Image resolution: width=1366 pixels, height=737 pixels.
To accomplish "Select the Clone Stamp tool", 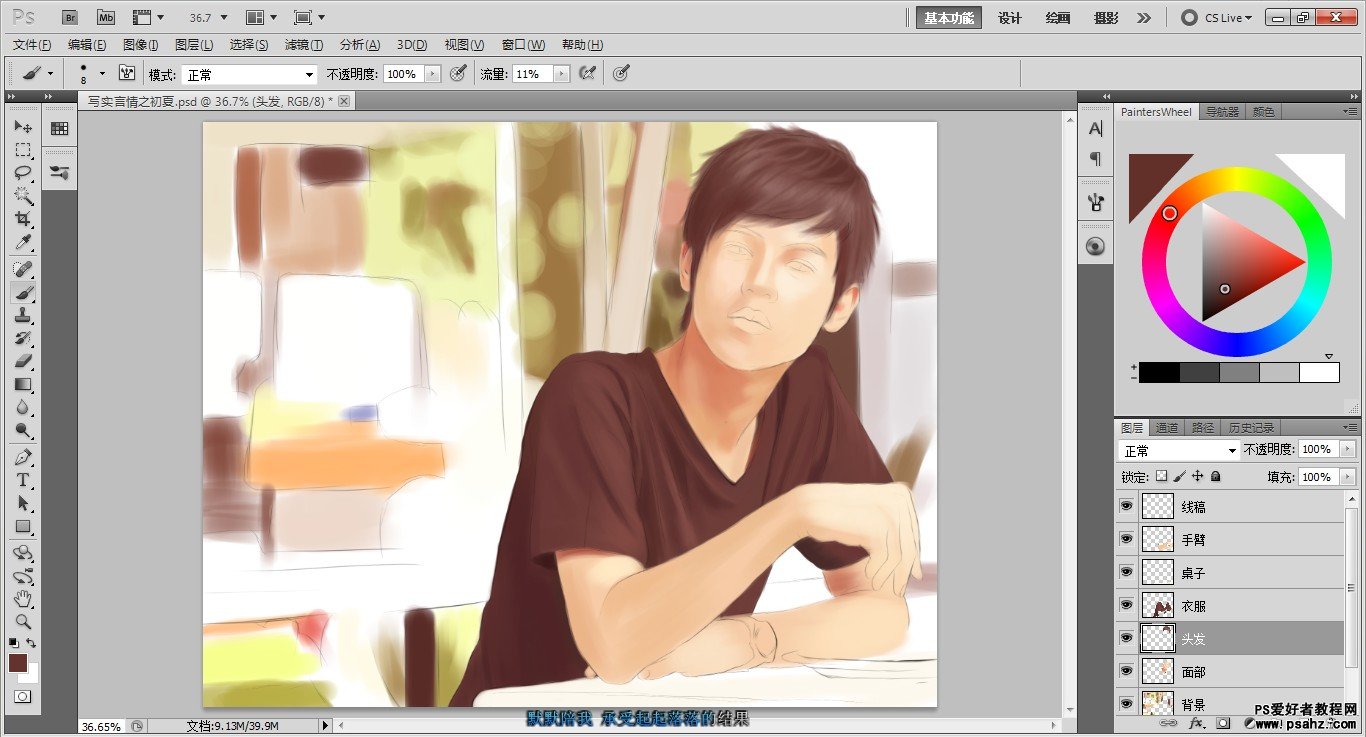I will pyautogui.click(x=23, y=315).
